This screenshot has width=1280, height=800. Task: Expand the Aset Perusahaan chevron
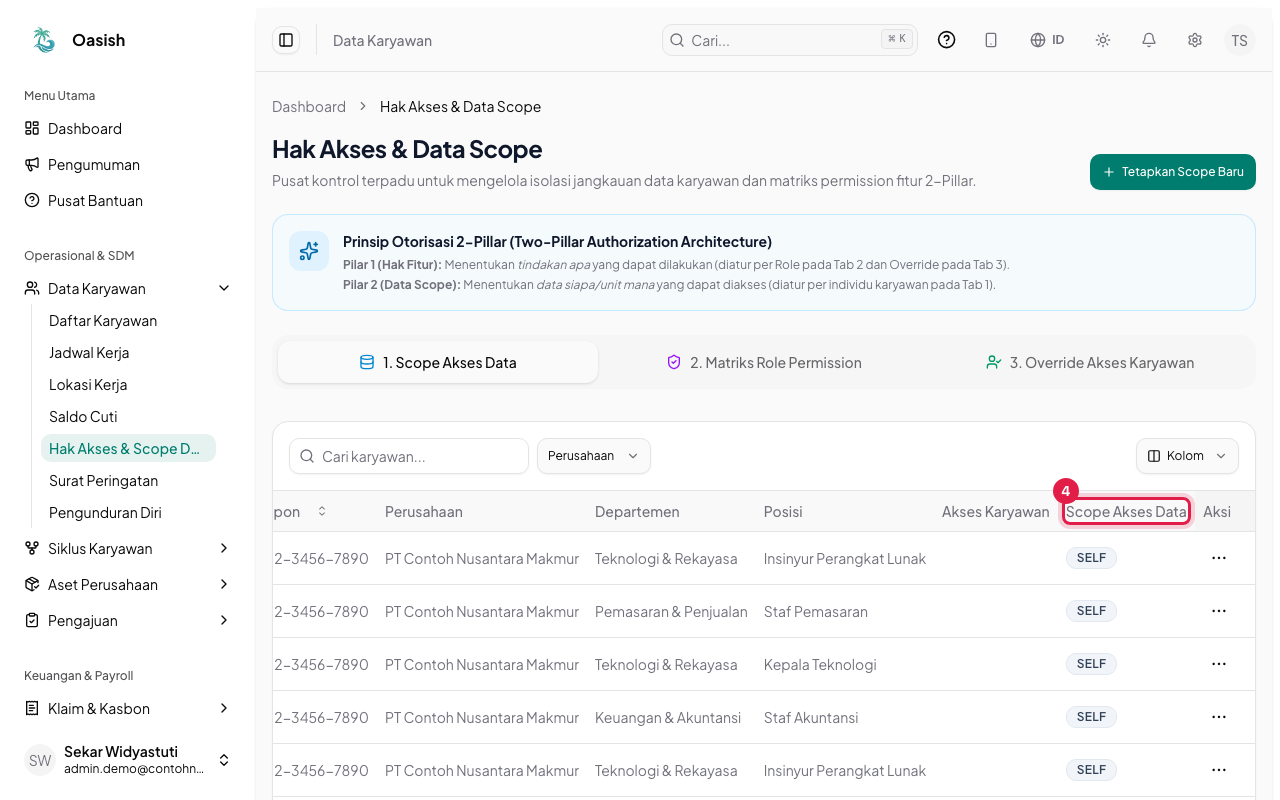click(224, 584)
